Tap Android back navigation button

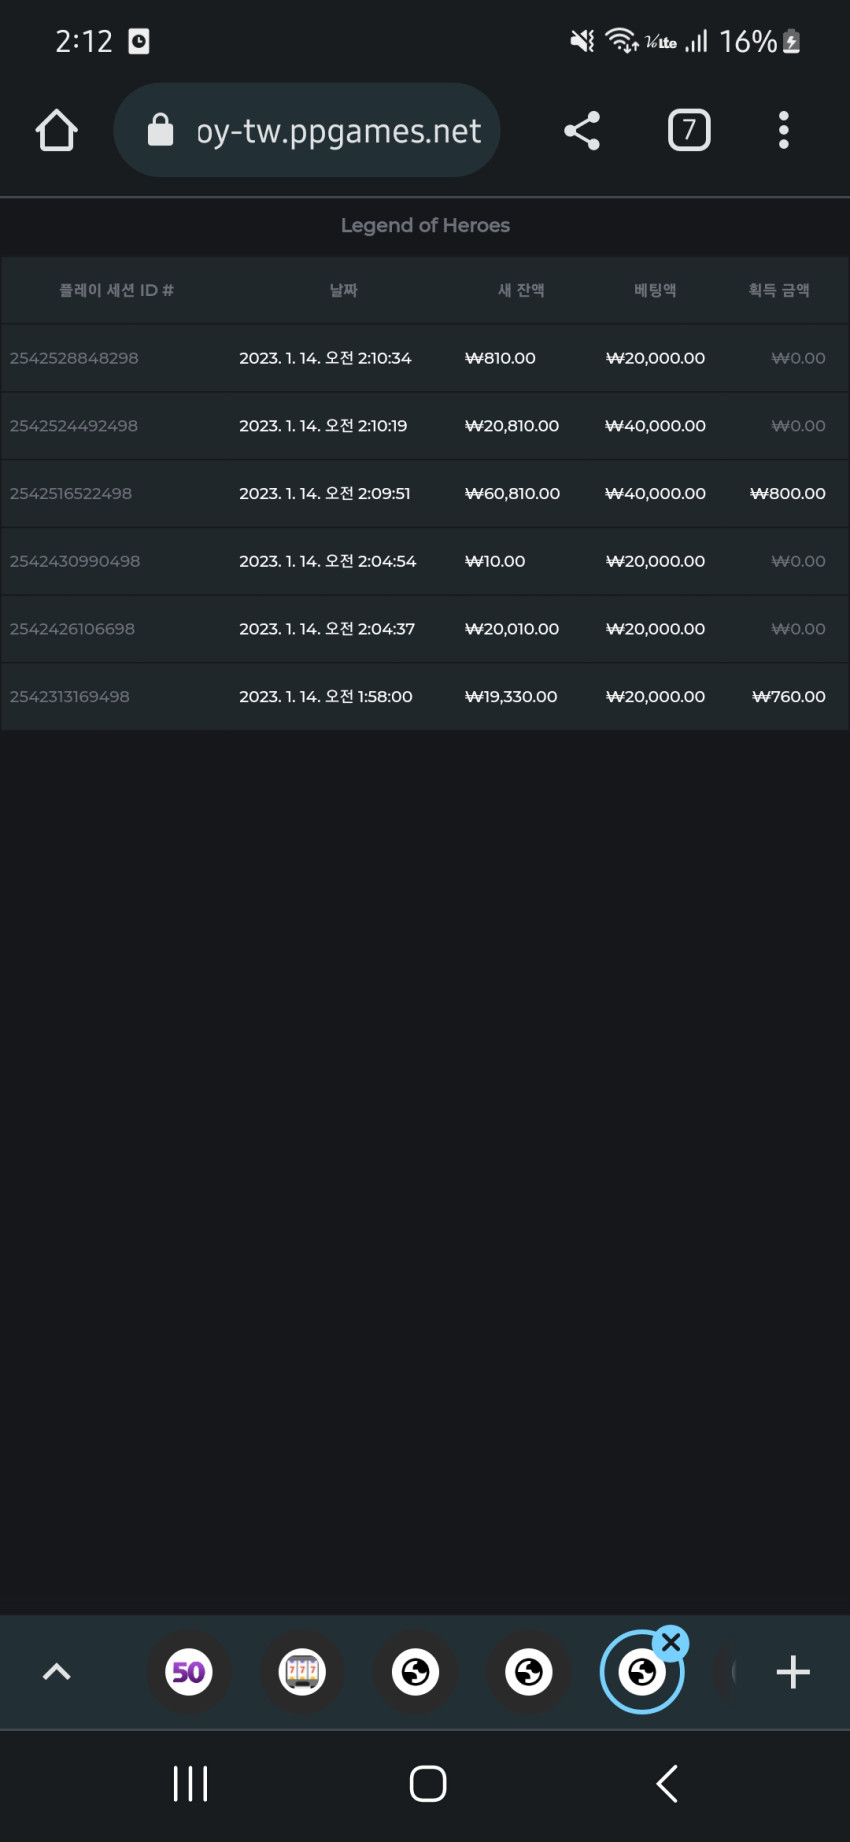(x=667, y=1783)
